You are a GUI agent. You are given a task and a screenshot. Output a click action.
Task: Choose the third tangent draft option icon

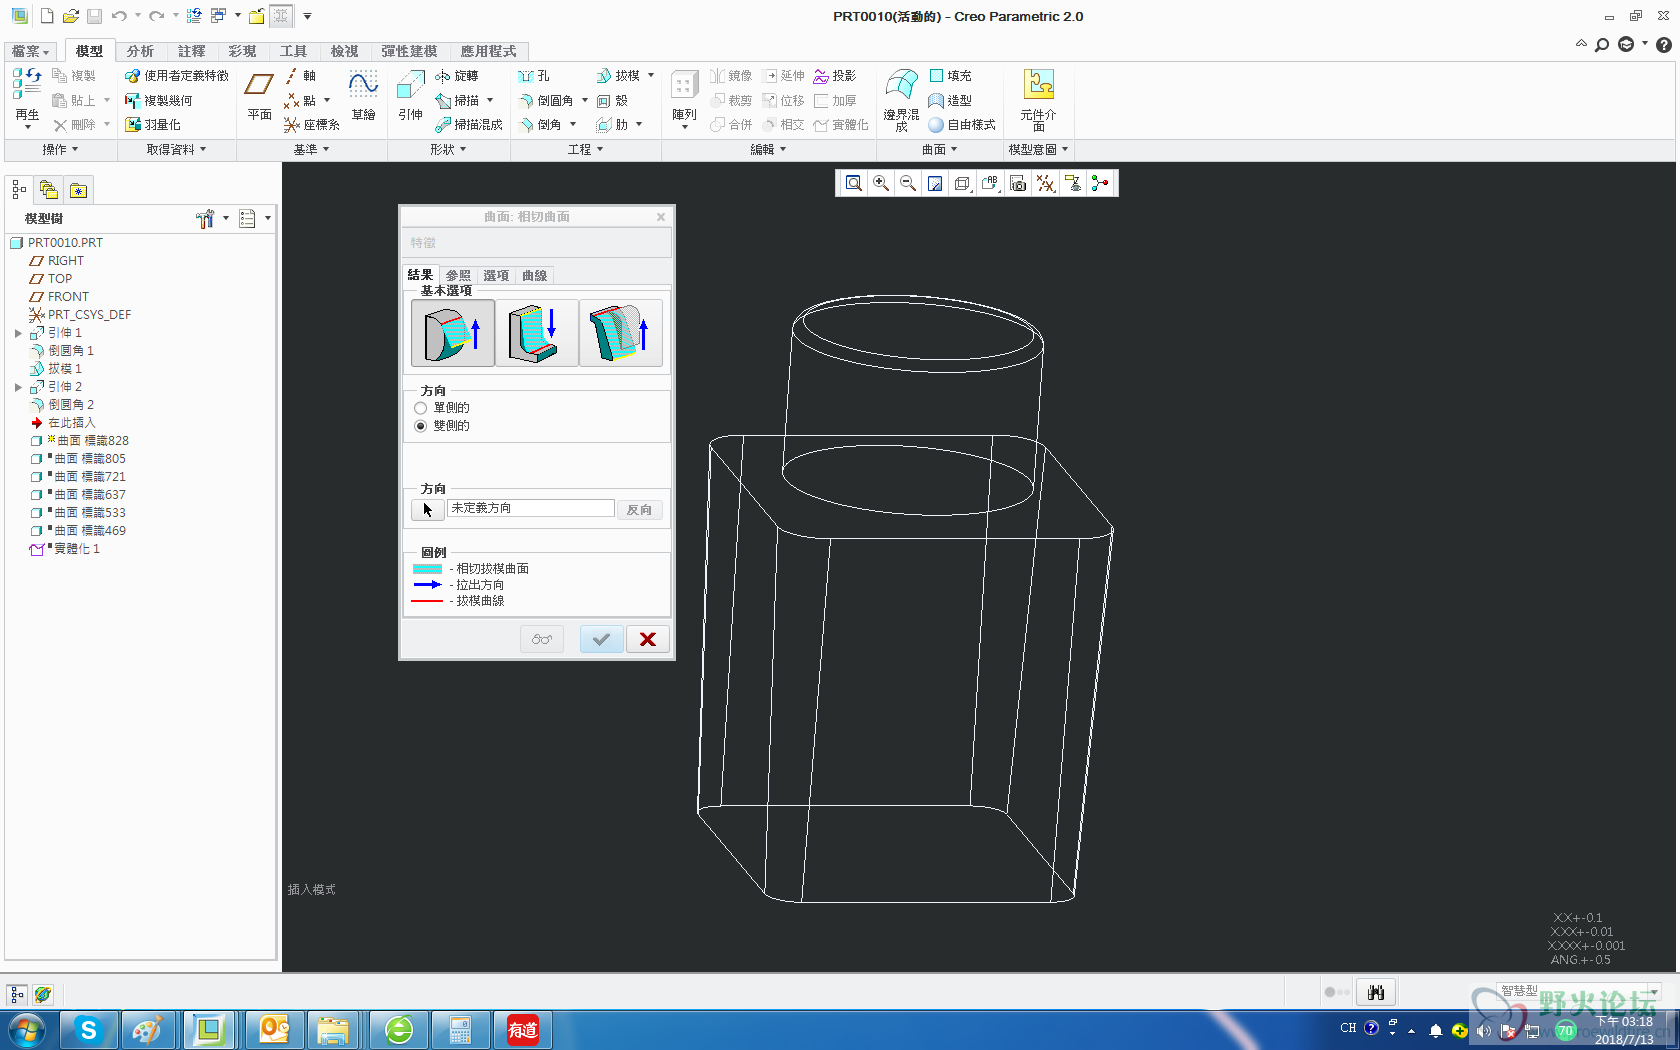(x=620, y=333)
